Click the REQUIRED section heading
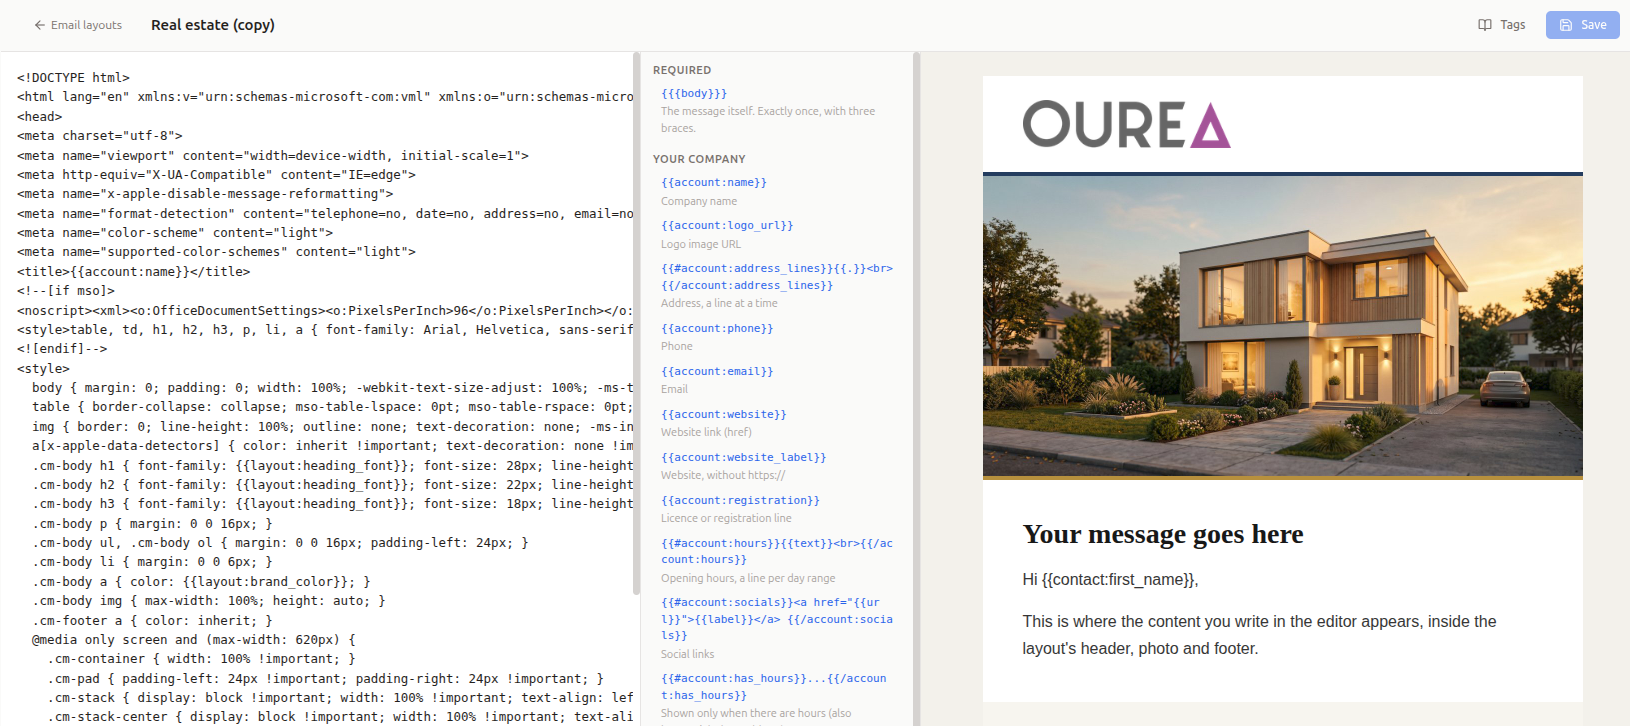Image resolution: width=1630 pixels, height=726 pixels. coord(682,71)
